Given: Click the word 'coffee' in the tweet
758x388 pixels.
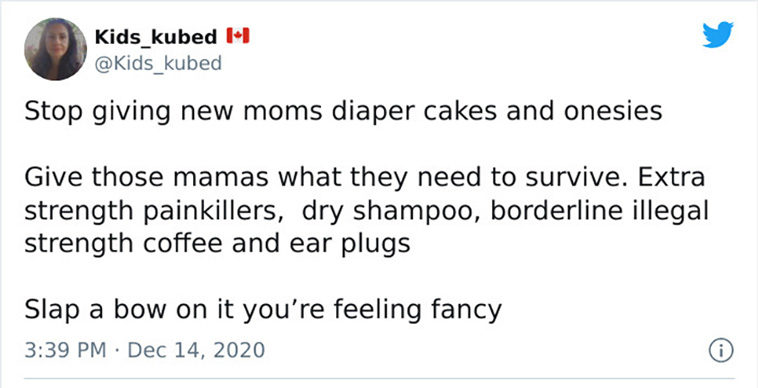Looking at the screenshot, I should [x=183, y=243].
